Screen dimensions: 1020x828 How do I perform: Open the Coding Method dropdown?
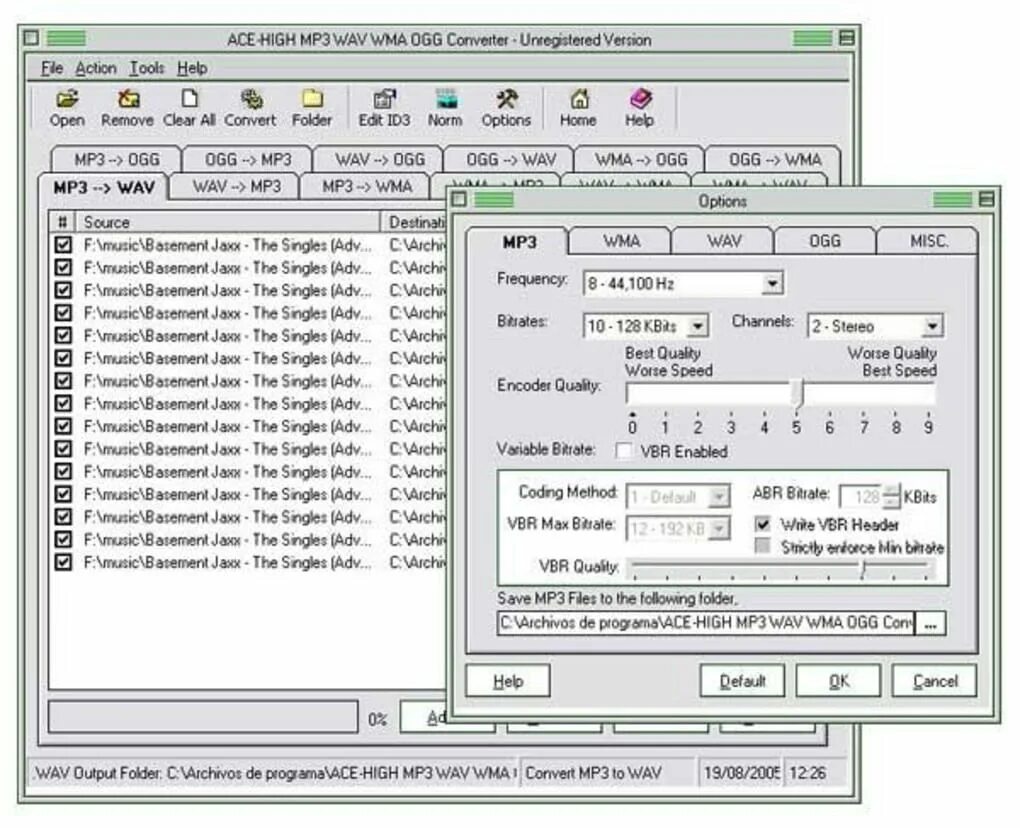pos(718,497)
